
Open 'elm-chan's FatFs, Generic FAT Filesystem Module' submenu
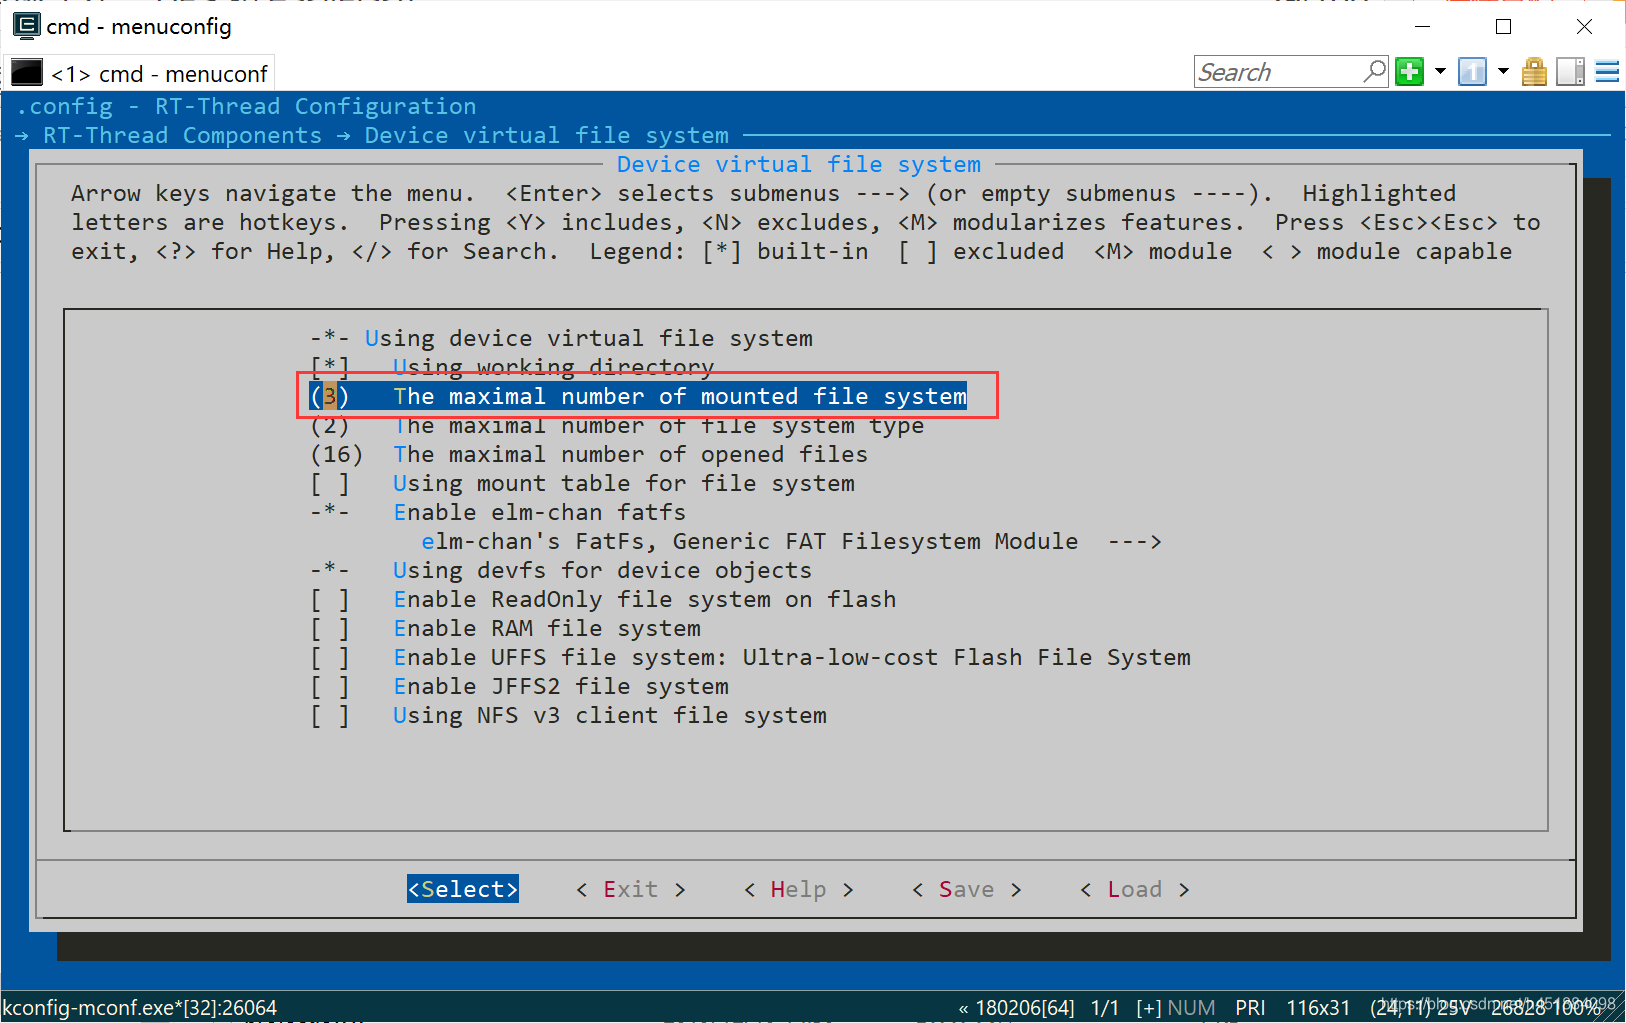[791, 541]
